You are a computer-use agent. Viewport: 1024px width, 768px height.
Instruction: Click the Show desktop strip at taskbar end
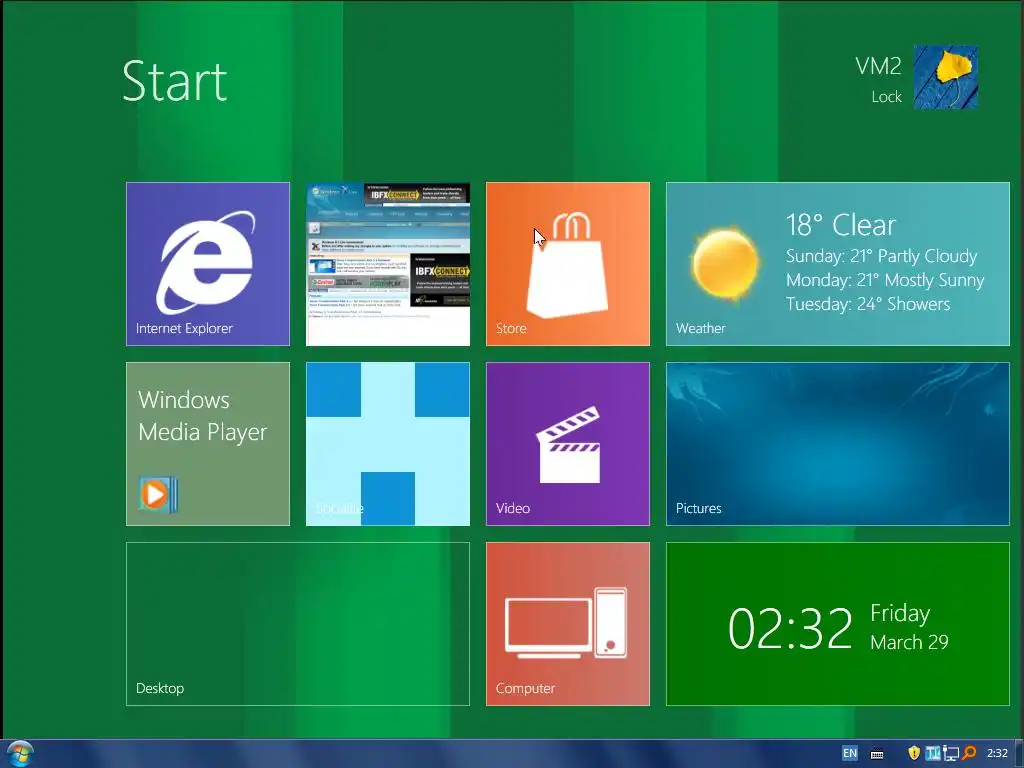pyautogui.click(x=1019, y=754)
